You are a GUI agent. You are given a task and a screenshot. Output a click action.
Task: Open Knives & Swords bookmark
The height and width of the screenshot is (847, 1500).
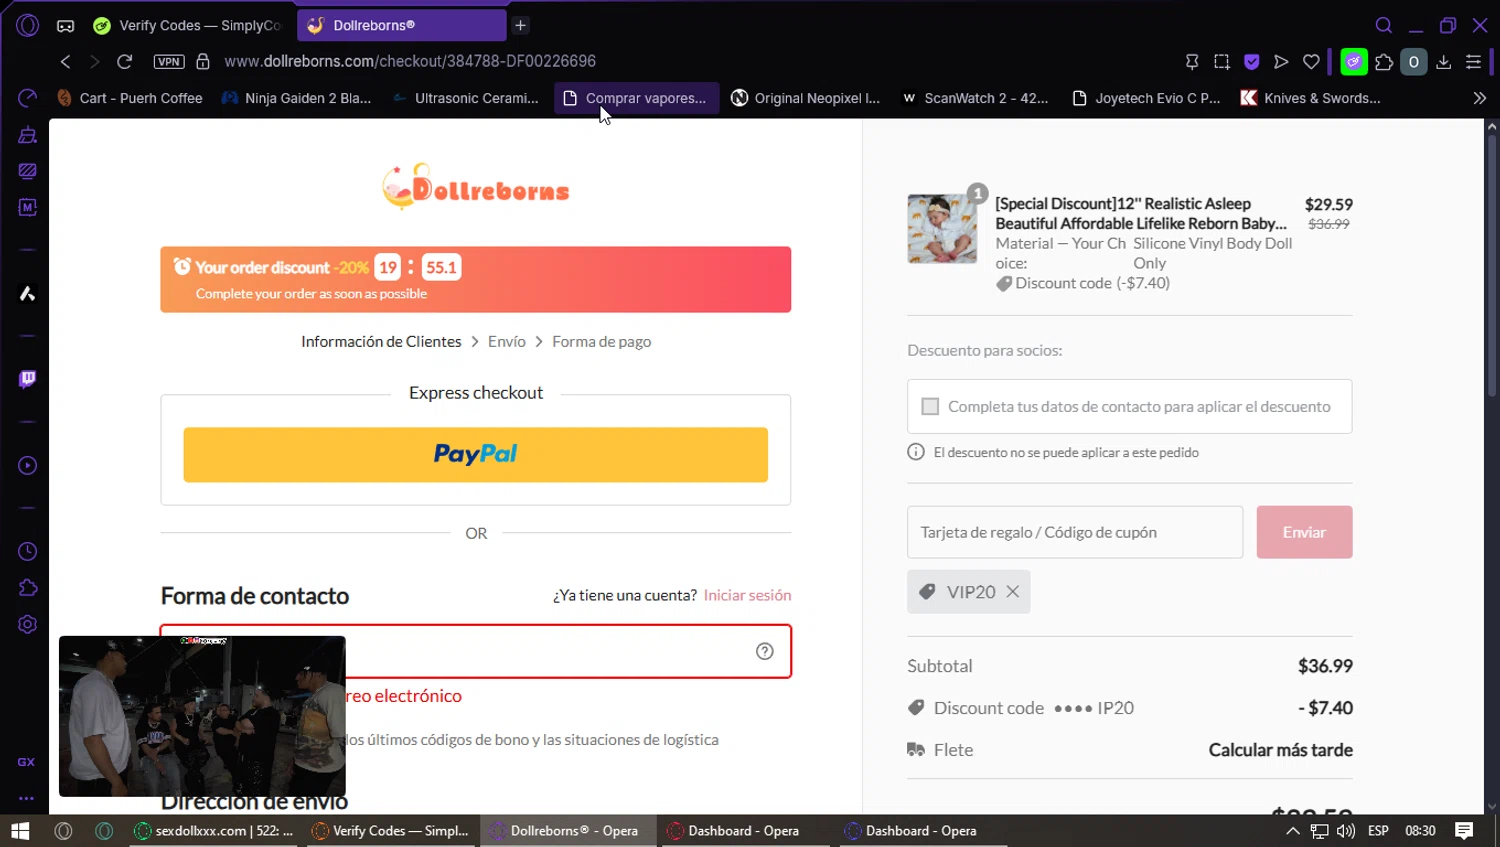coord(1311,98)
